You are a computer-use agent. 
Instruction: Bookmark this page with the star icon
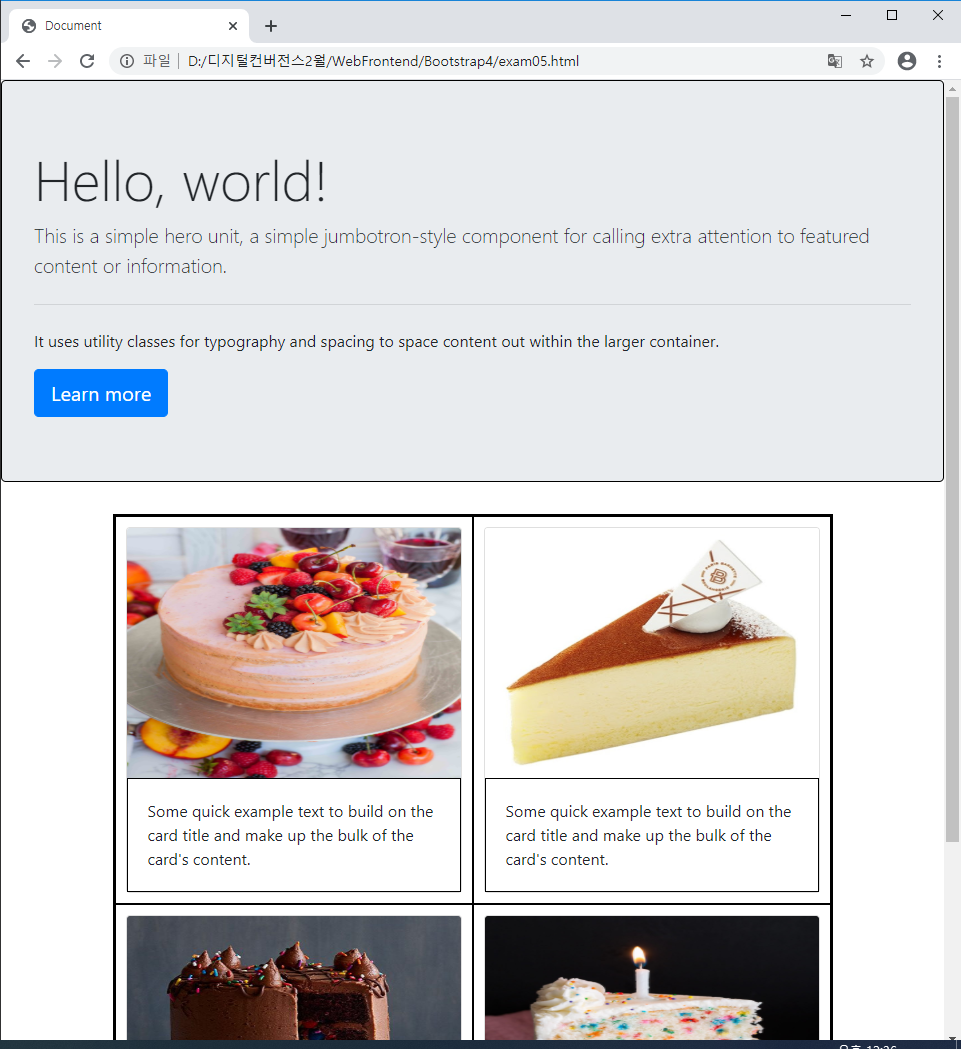(x=867, y=62)
